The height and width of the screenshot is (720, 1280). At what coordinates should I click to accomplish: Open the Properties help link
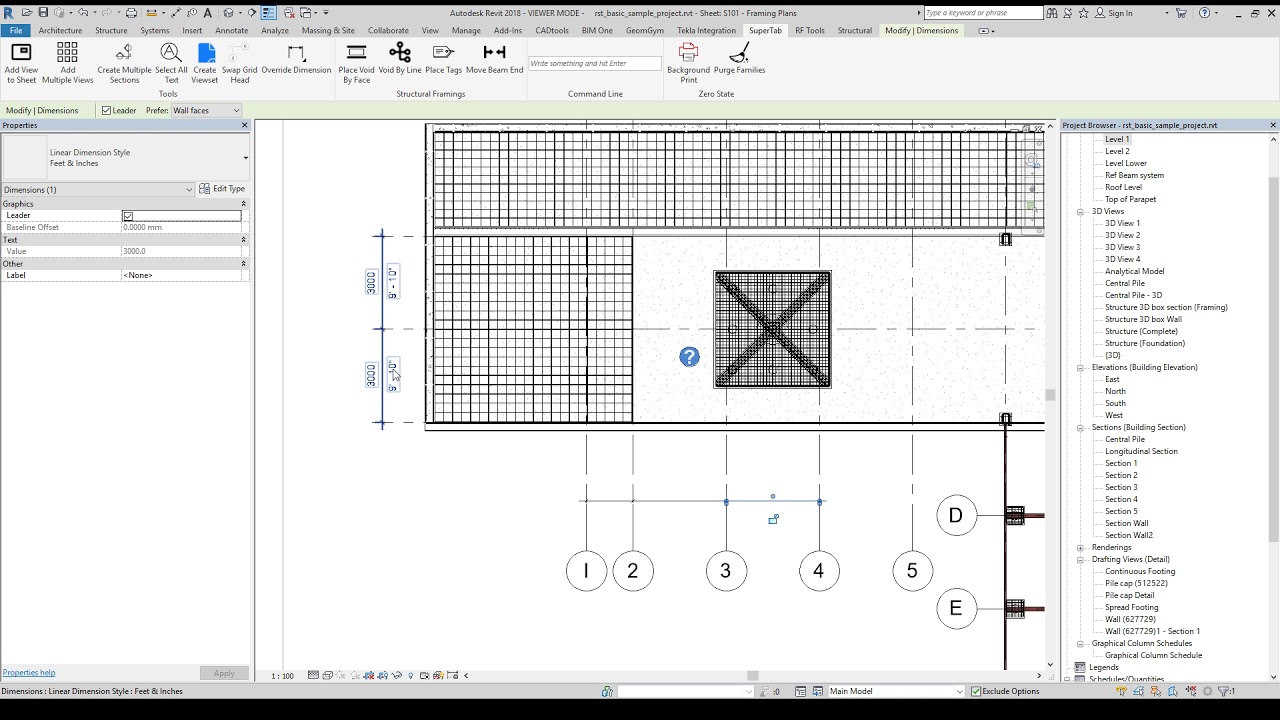(x=29, y=673)
